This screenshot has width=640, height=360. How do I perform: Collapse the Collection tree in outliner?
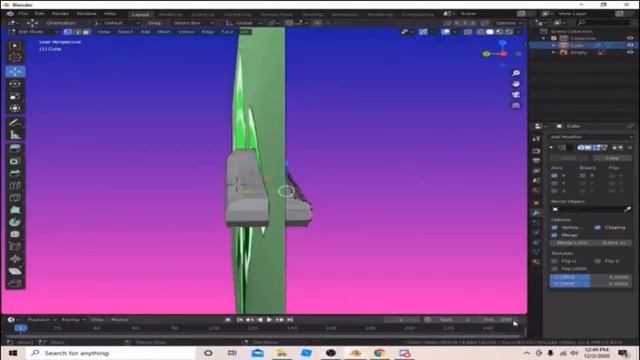point(544,38)
